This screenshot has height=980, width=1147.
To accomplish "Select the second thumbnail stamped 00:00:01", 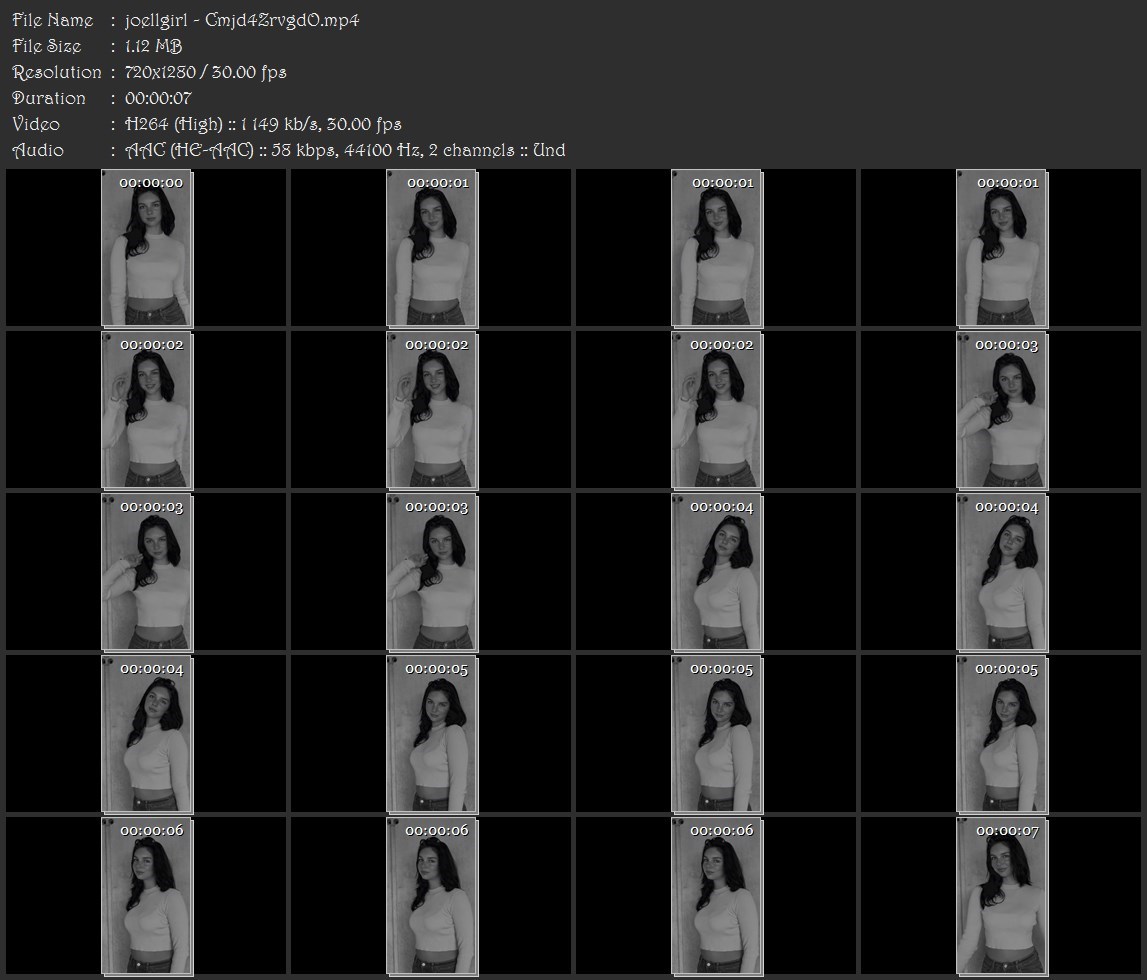I will click(716, 248).
